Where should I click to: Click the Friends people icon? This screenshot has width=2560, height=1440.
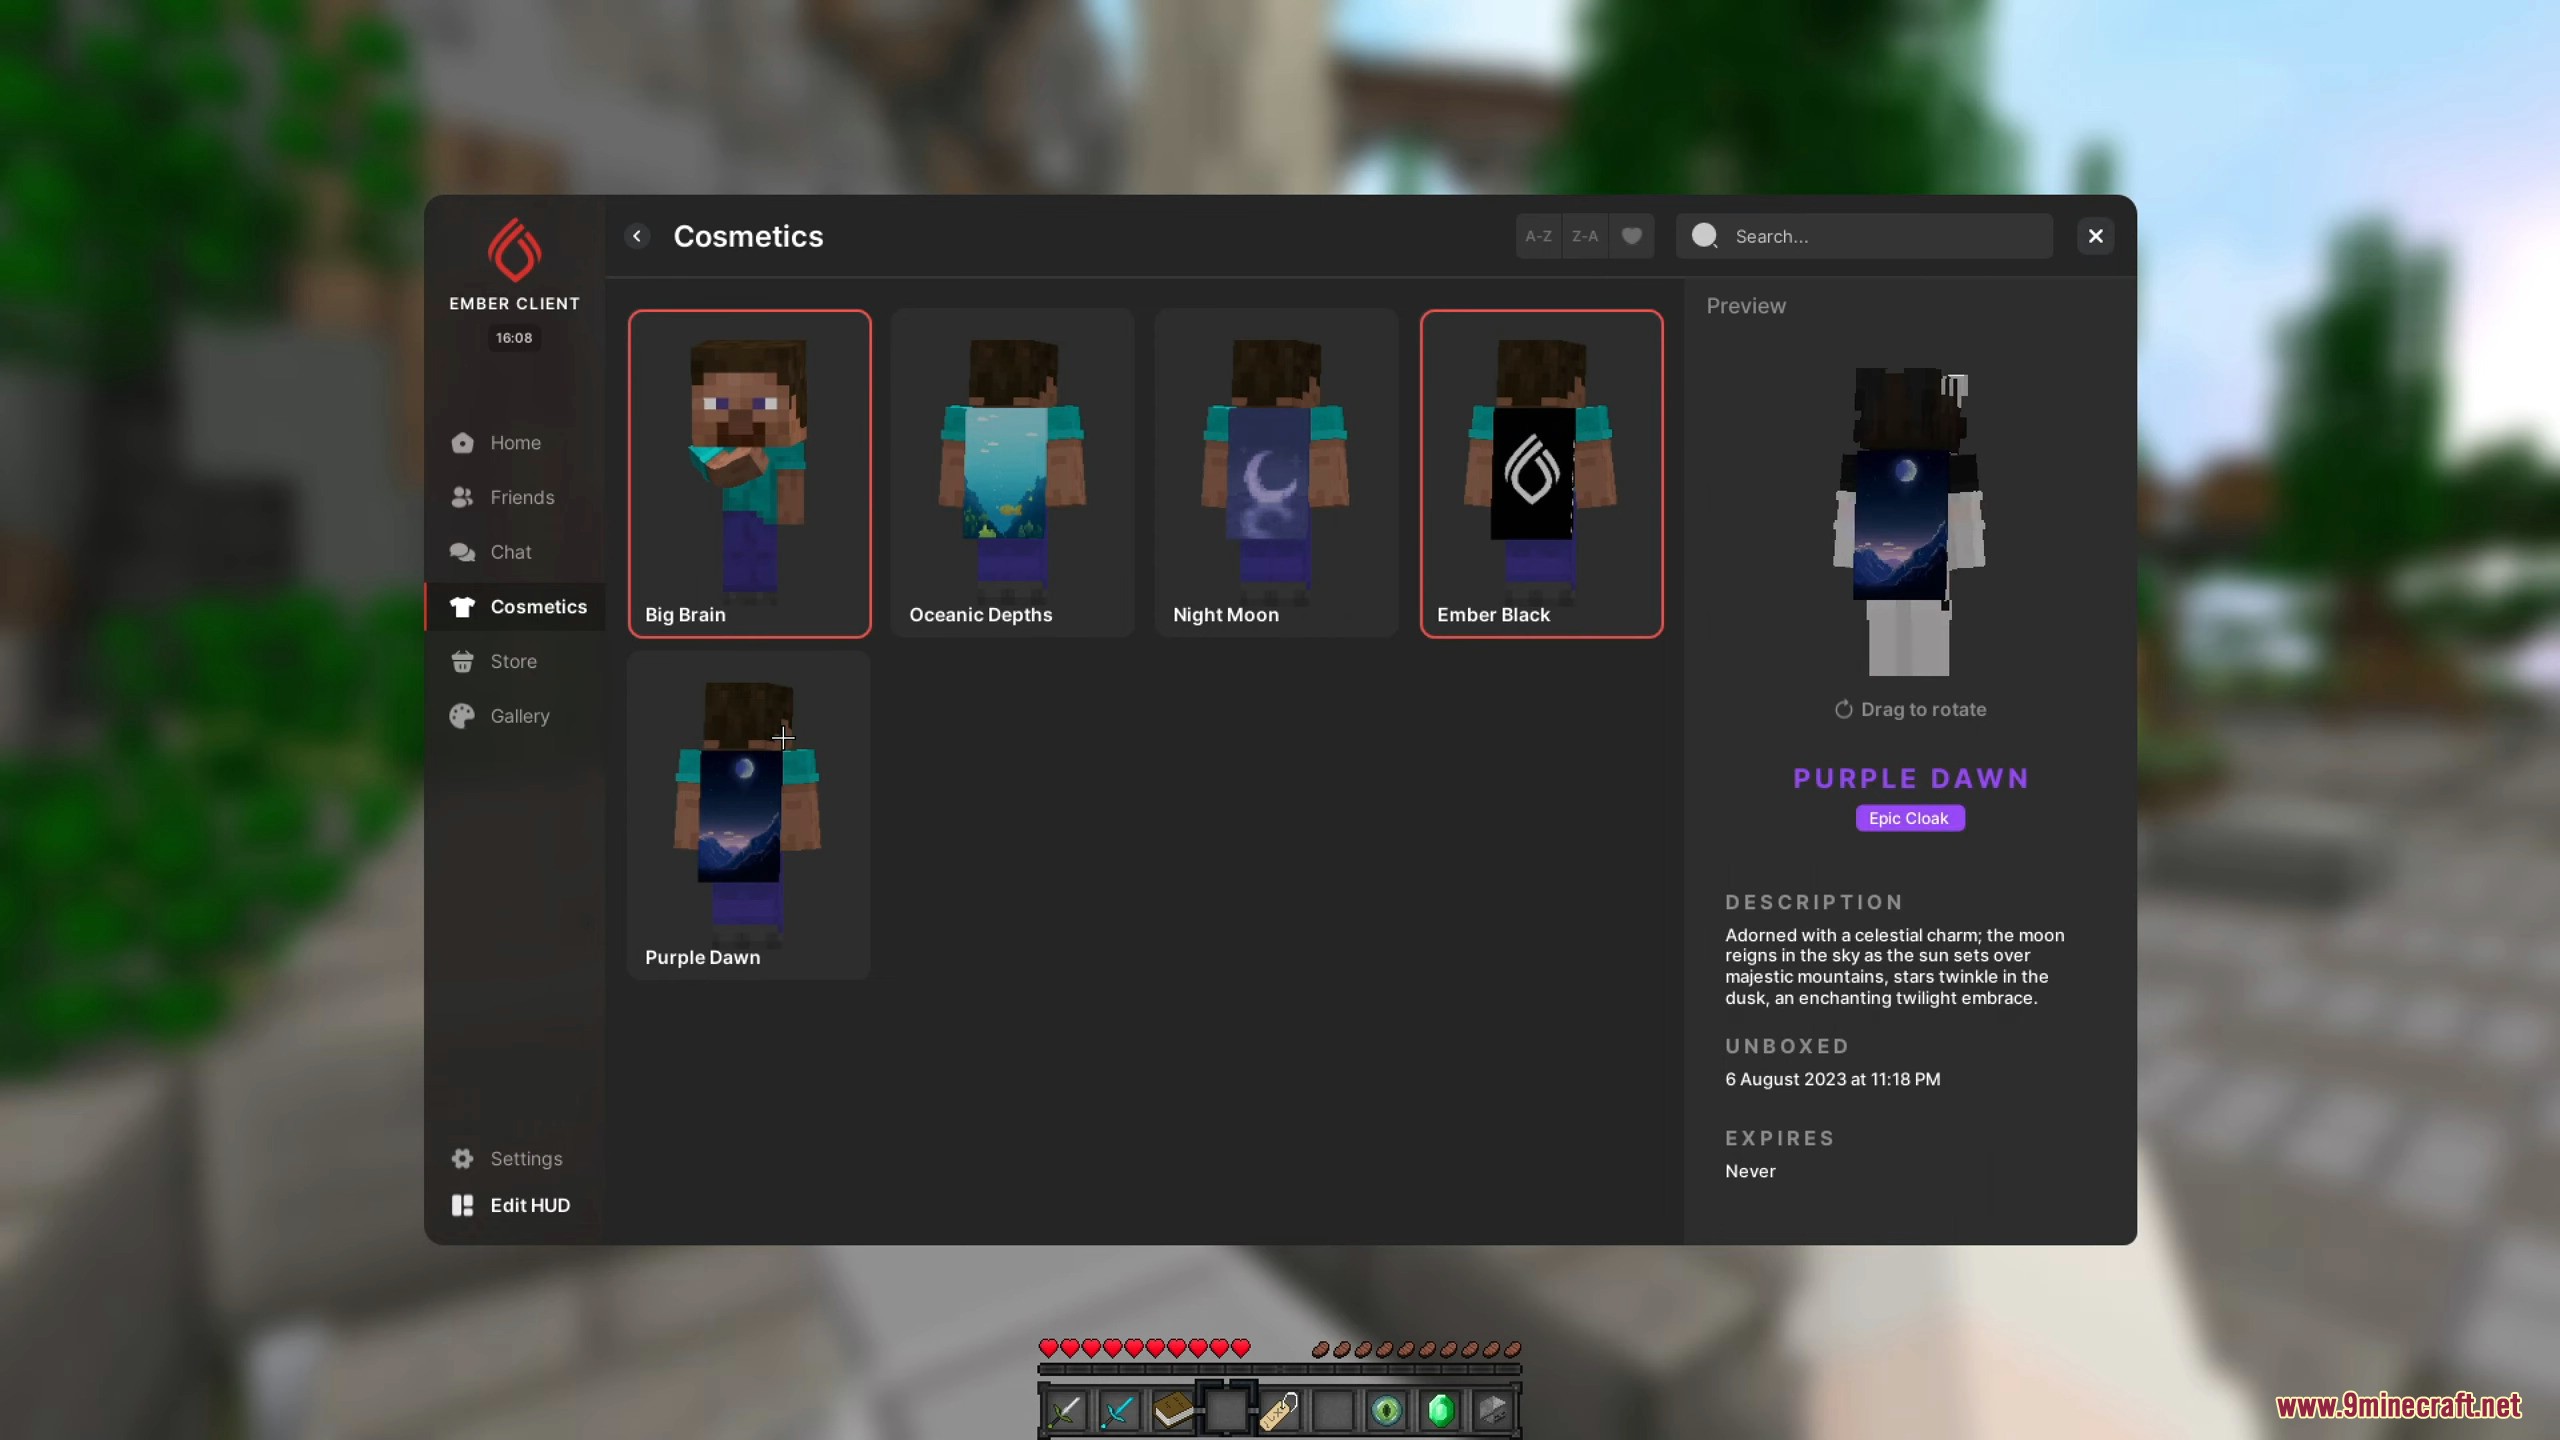(x=462, y=498)
